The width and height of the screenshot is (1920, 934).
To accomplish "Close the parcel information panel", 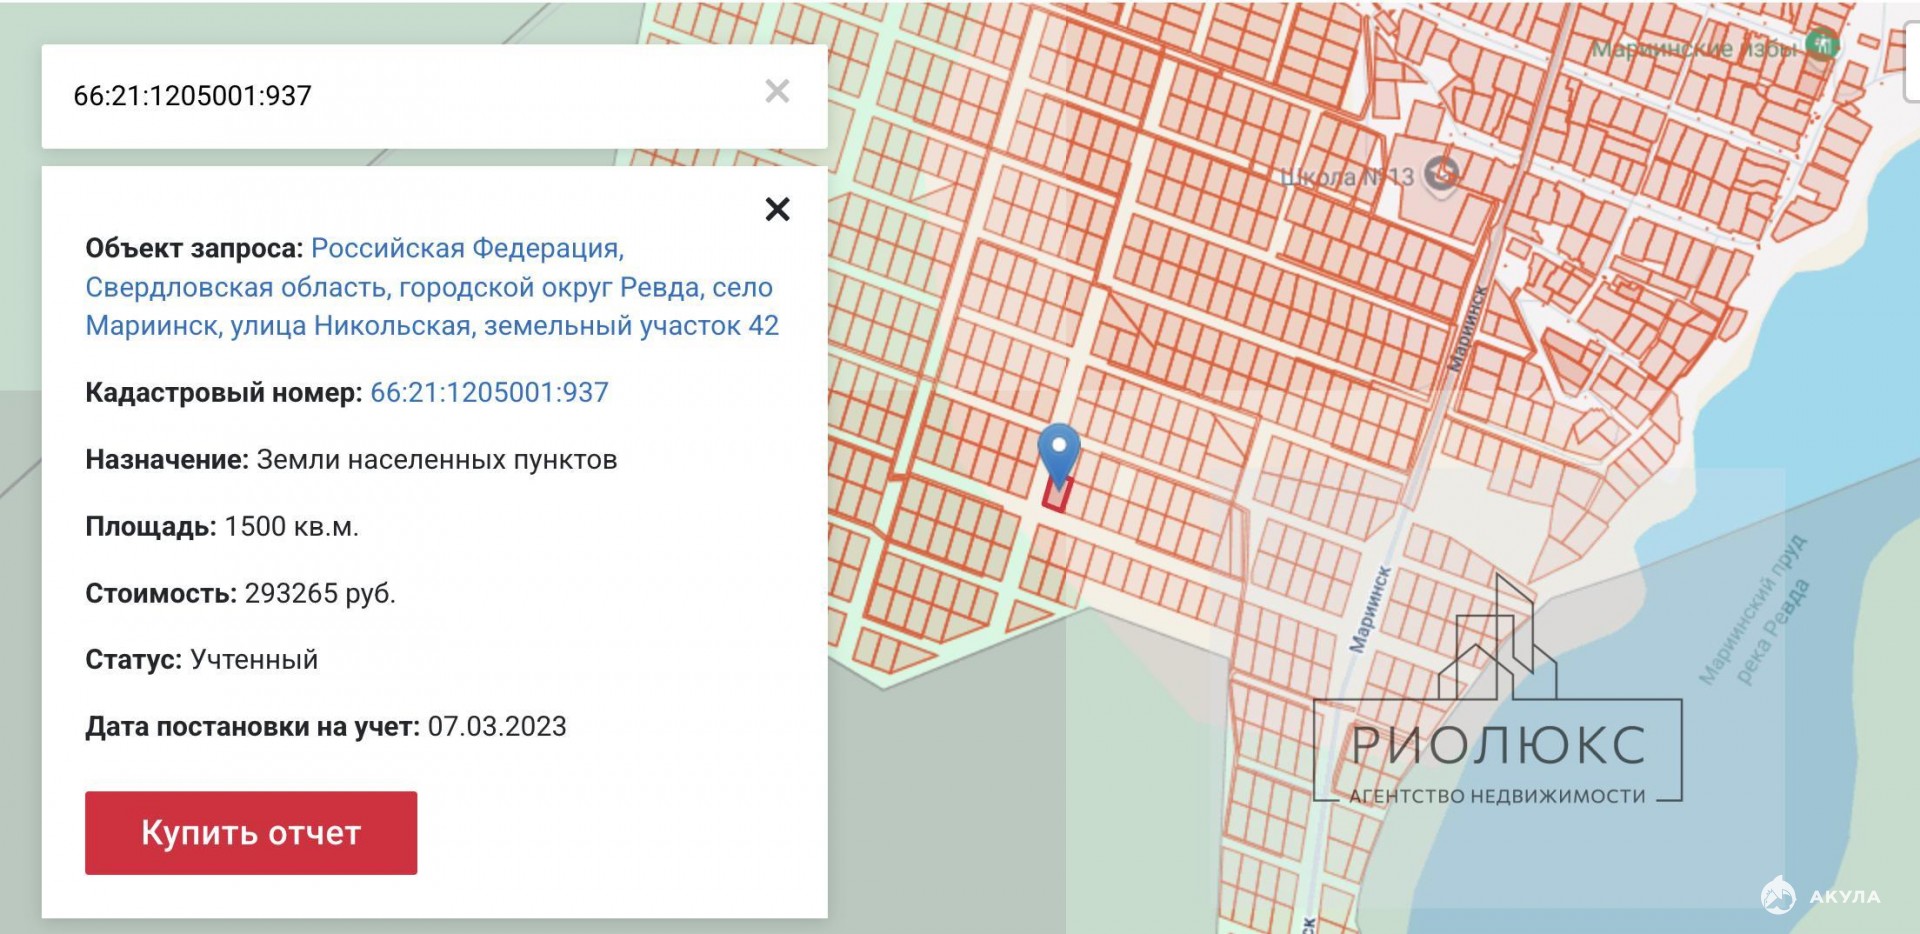I will coord(777,209).
